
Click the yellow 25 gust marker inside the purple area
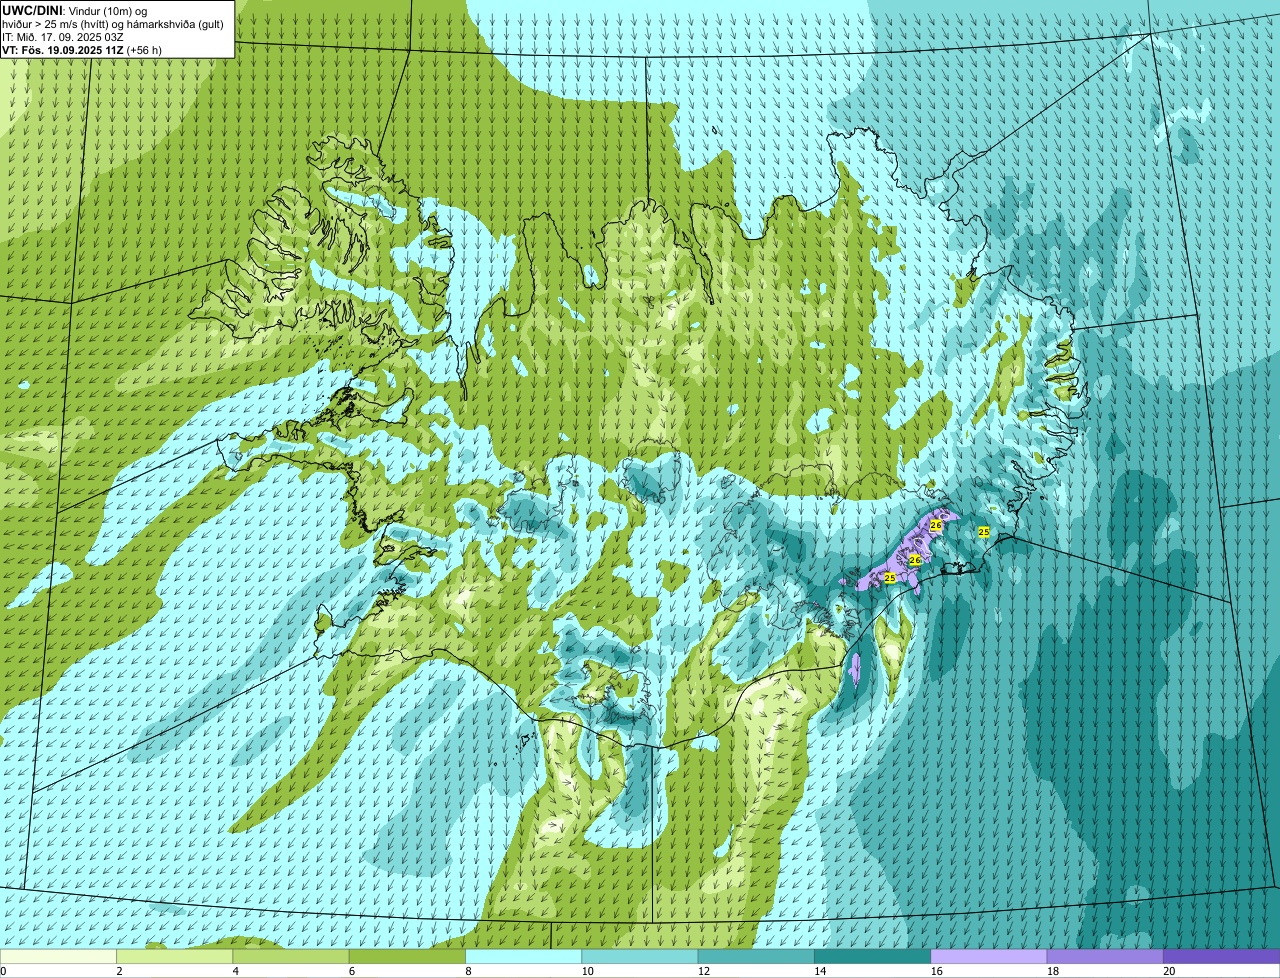[x=890, y=578]
